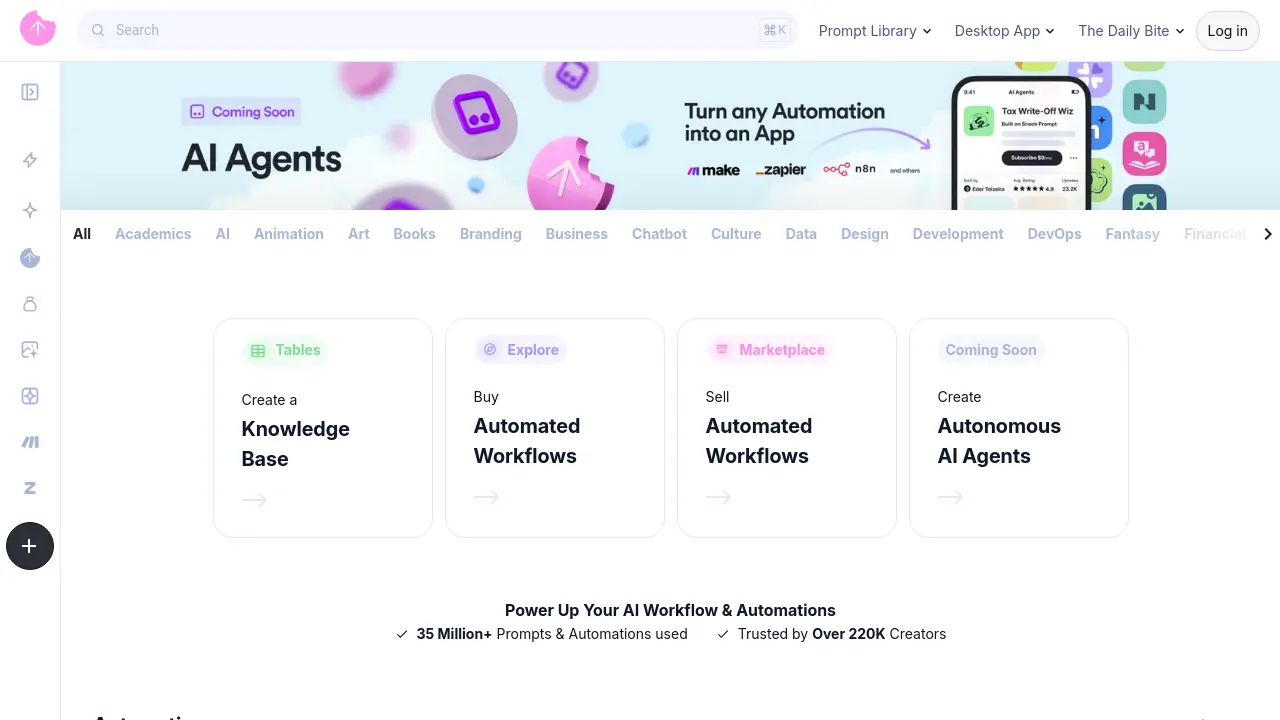Click the black plus button in sidebar

coord(30,546)
